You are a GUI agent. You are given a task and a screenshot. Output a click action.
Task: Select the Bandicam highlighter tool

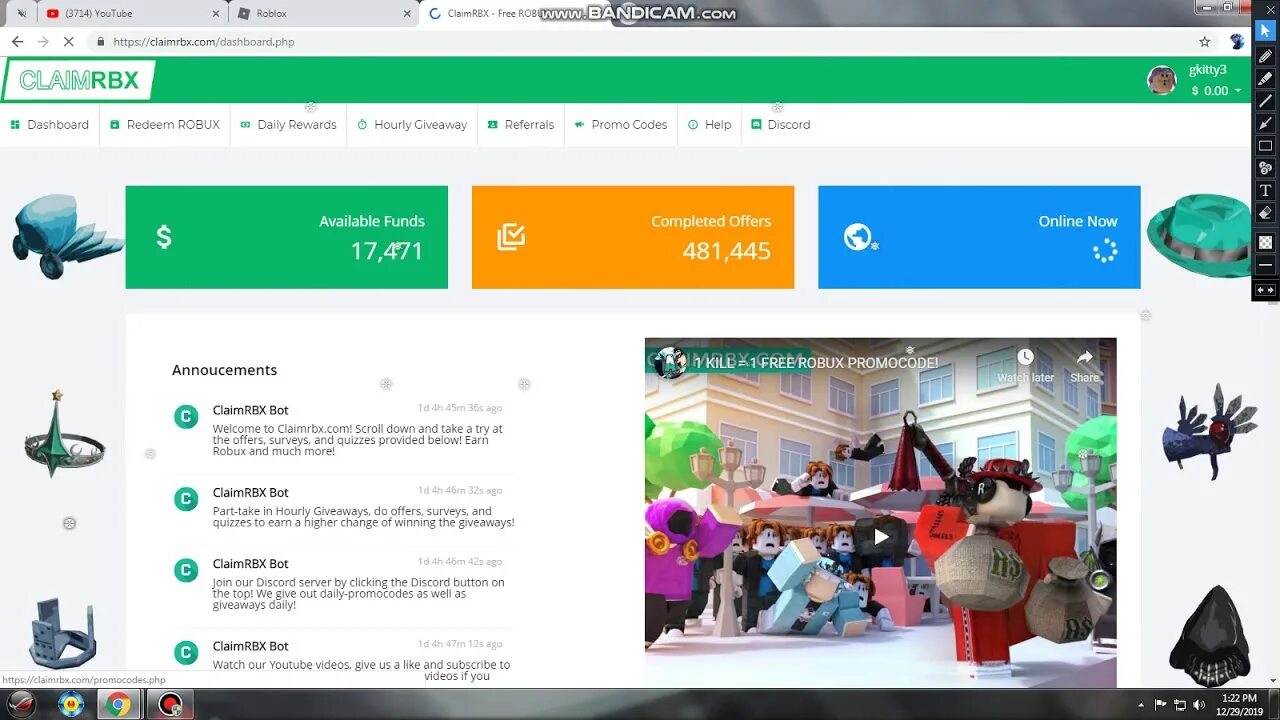click(1265, 78)
